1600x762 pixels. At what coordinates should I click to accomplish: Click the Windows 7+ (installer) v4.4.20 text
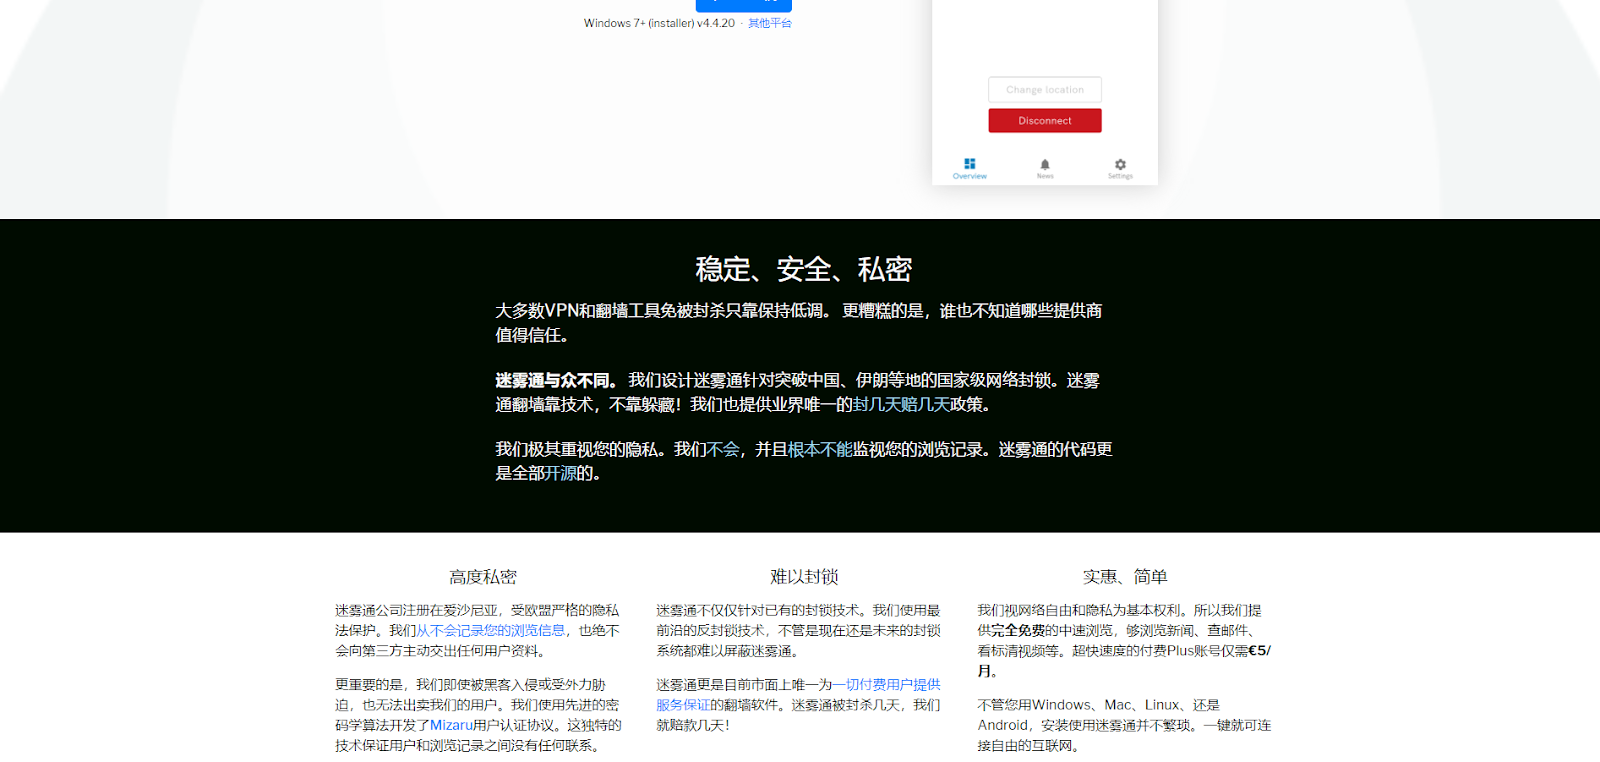659,23
